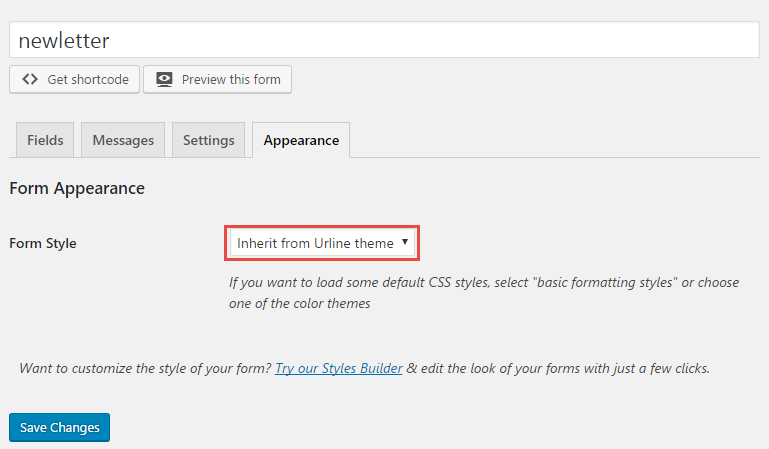
Task: Go to the Settings tab
Action: pos(208,140)
